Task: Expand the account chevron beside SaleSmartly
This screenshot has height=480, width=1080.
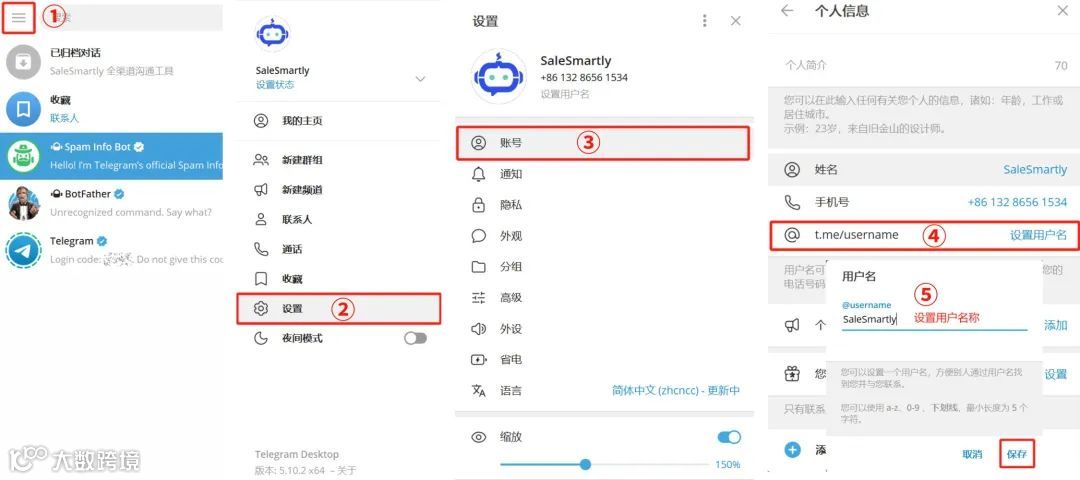Action: [420, 79]
